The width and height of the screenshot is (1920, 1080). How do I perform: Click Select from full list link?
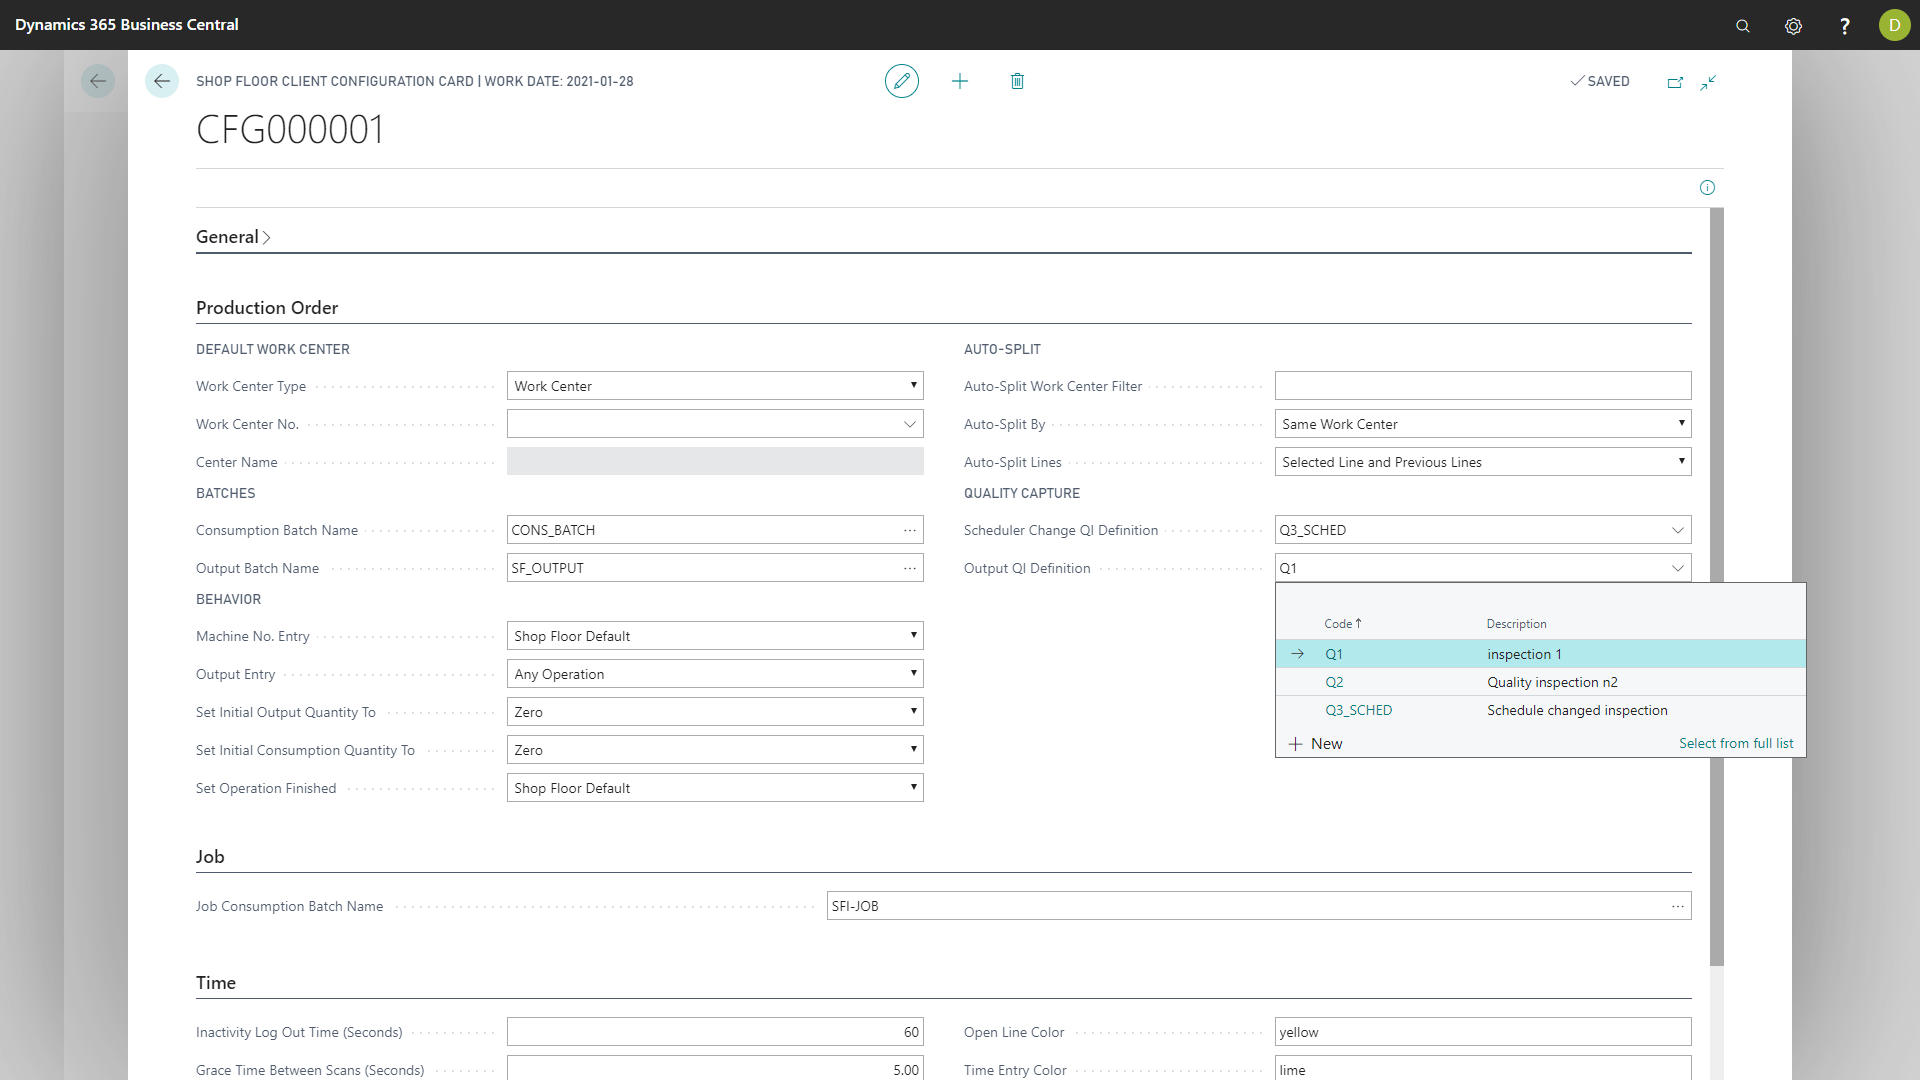pyautogui.click(x=1735, y=743)
